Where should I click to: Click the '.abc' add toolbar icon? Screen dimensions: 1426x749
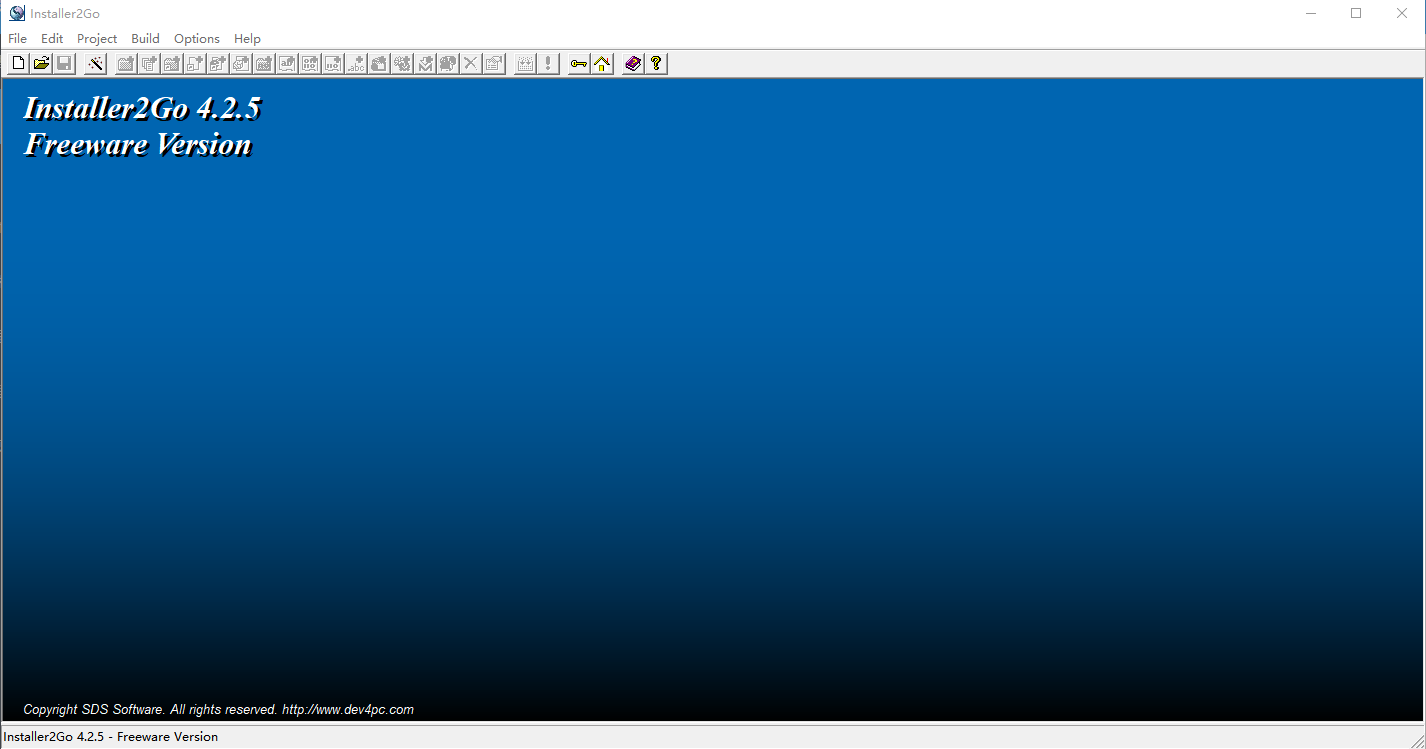356,64
